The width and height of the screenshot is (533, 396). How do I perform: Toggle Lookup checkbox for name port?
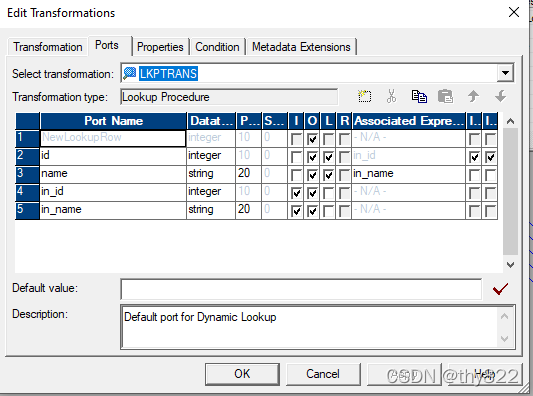click(328, 175)
